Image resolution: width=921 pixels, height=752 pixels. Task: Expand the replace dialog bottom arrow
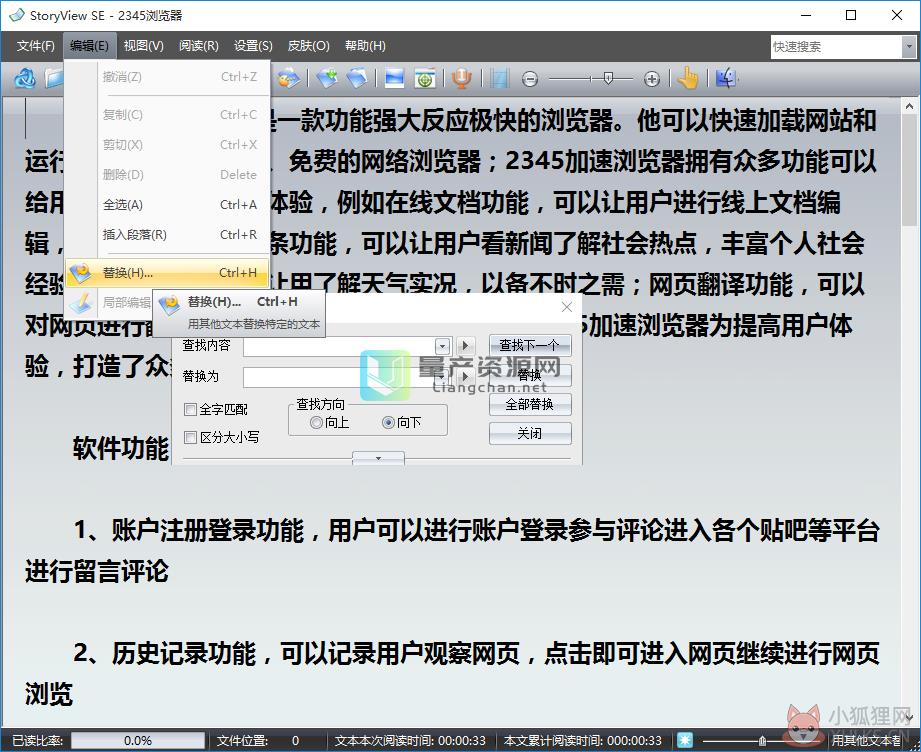coord(378,458)
